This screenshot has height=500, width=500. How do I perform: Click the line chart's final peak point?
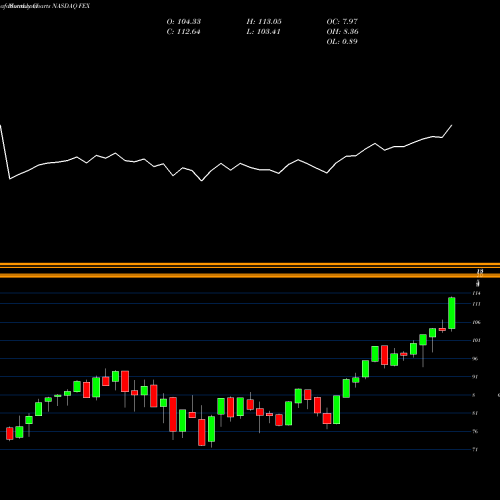coord(452,125)
